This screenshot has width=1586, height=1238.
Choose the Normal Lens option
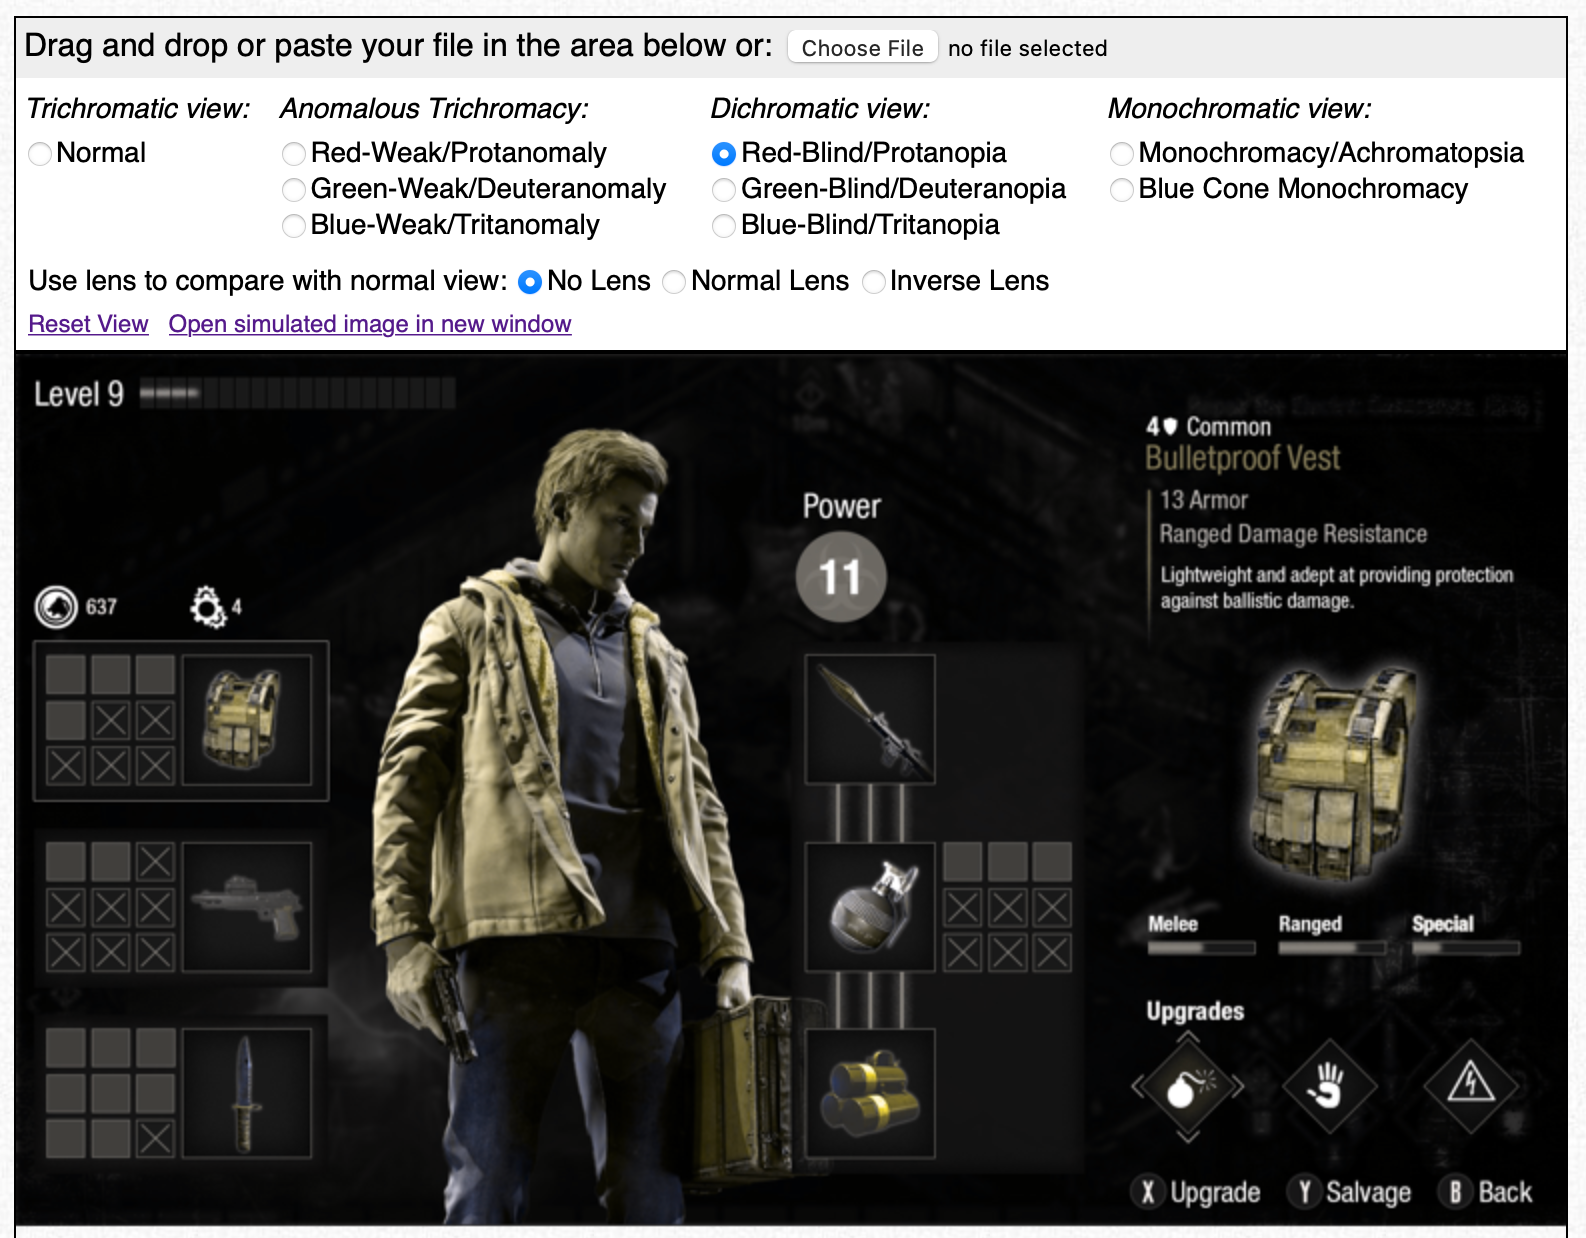pos(674,282)
